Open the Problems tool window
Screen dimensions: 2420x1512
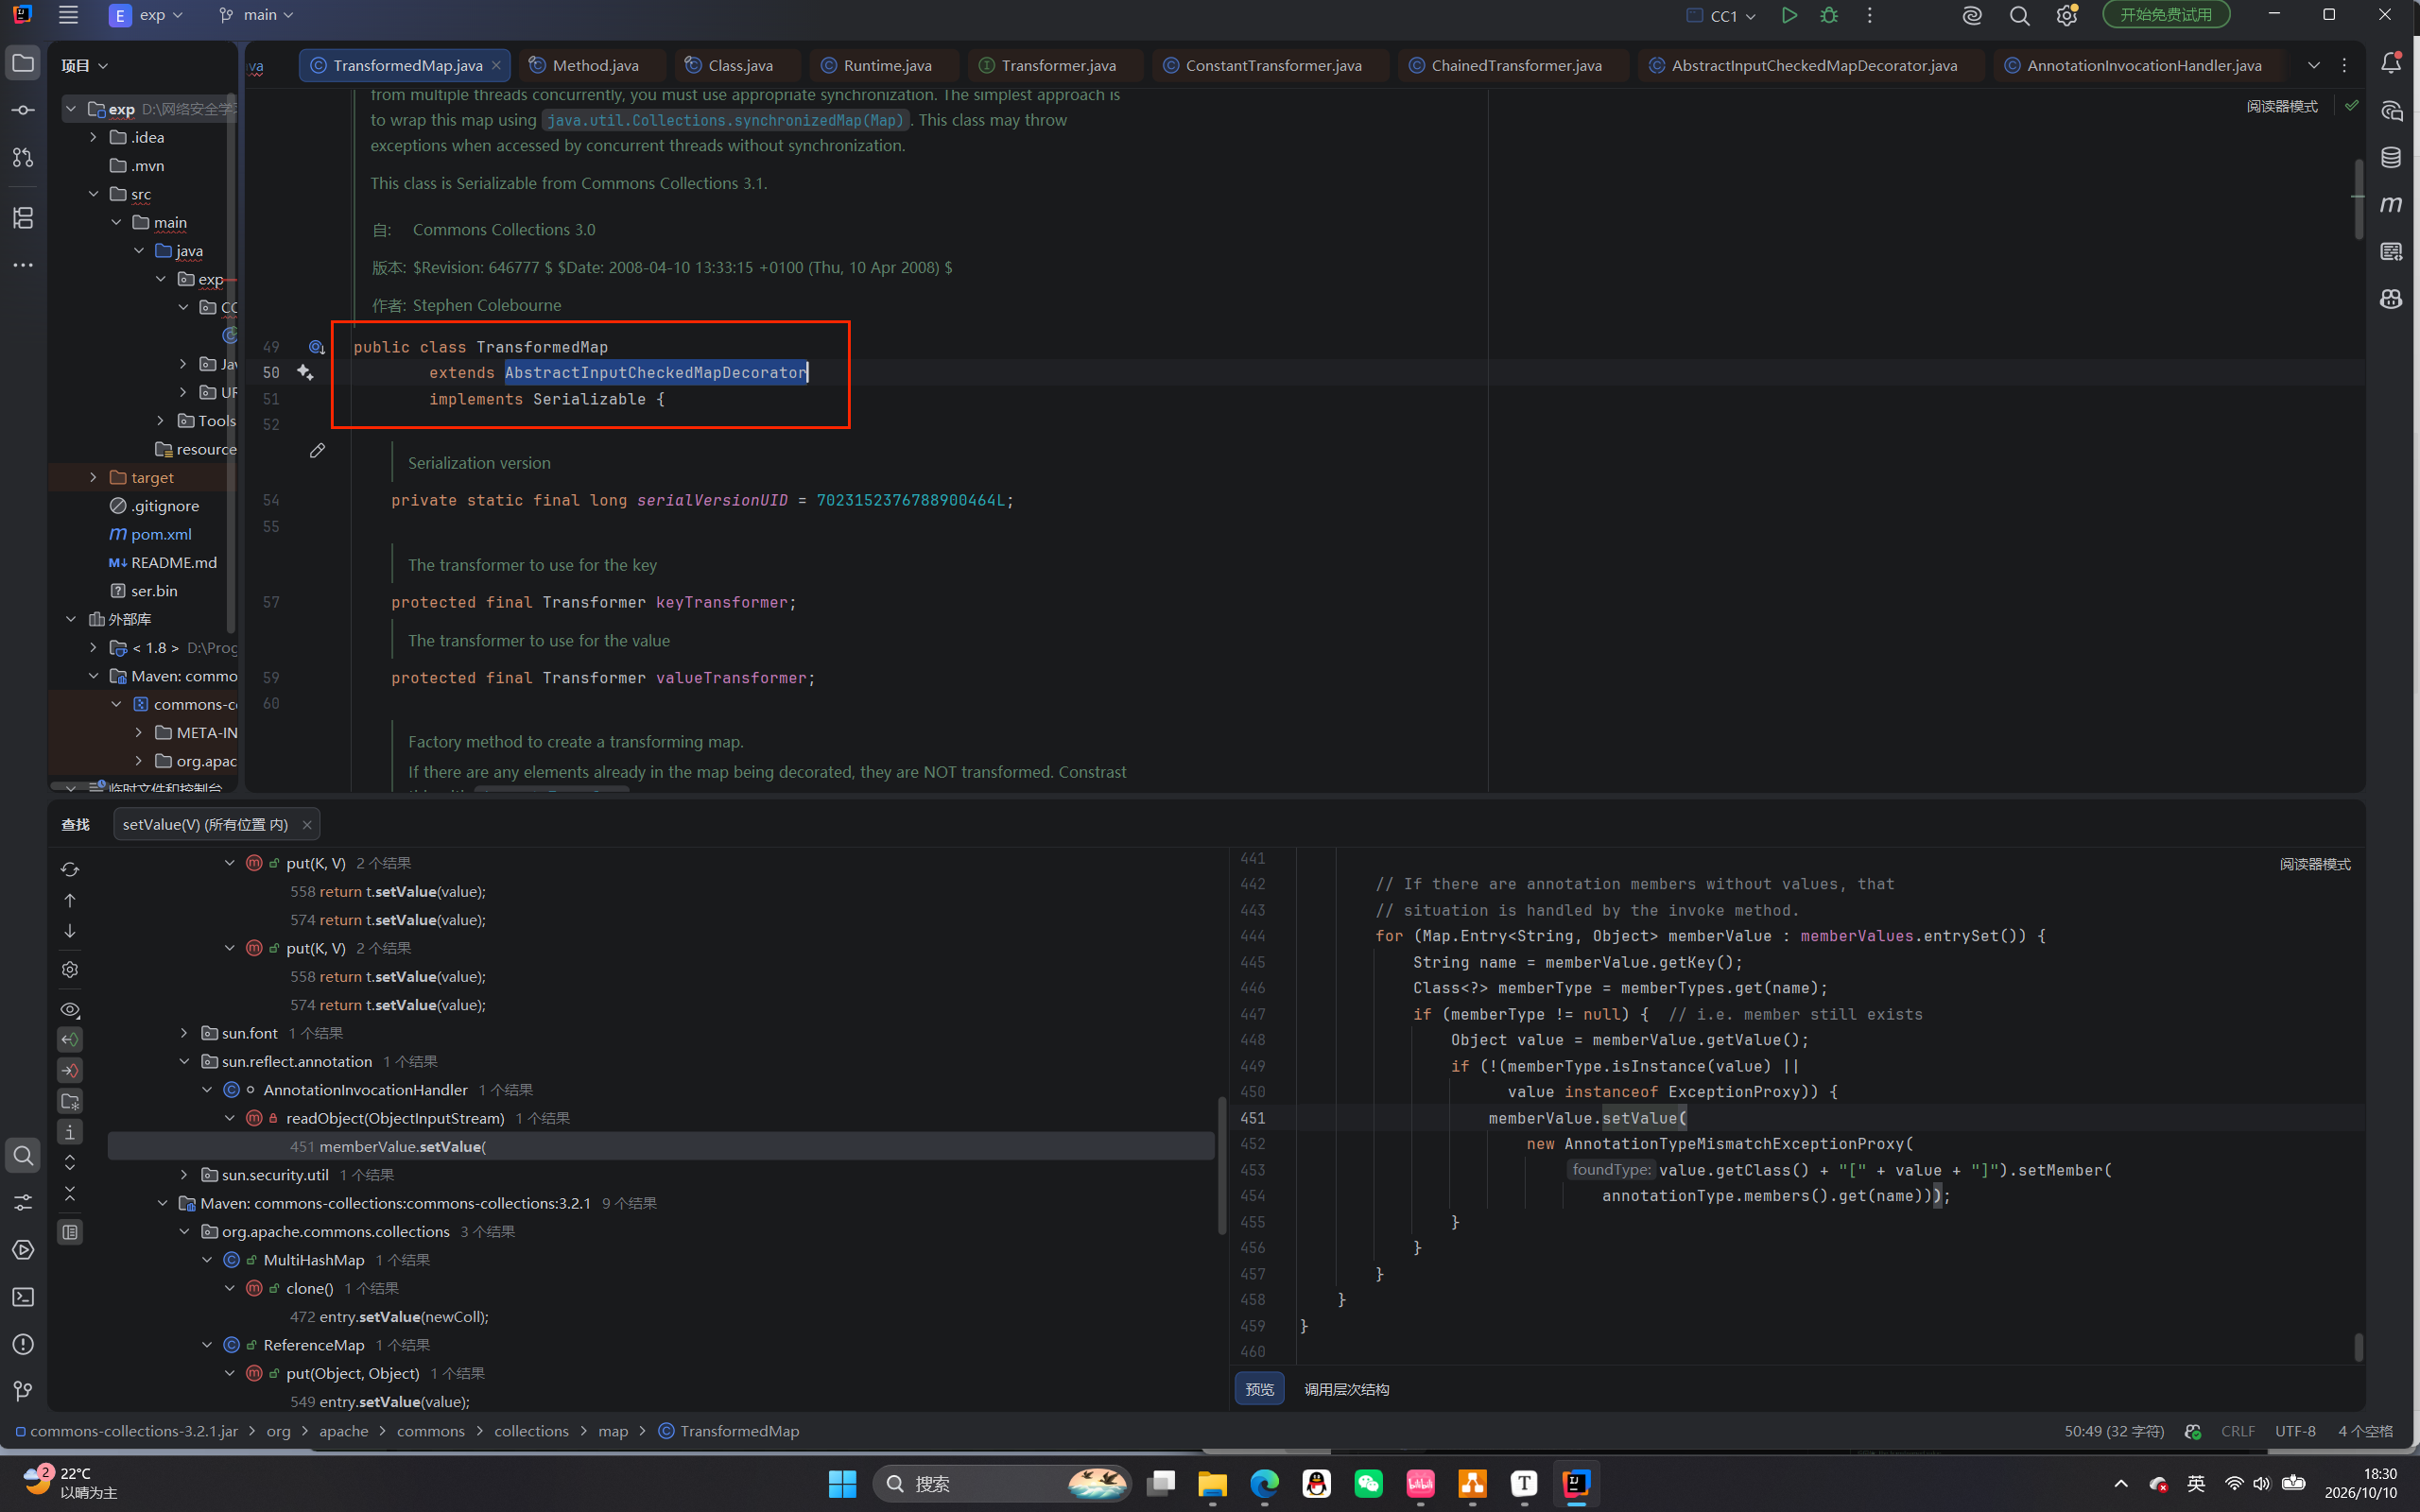(x=23, y=1344)
